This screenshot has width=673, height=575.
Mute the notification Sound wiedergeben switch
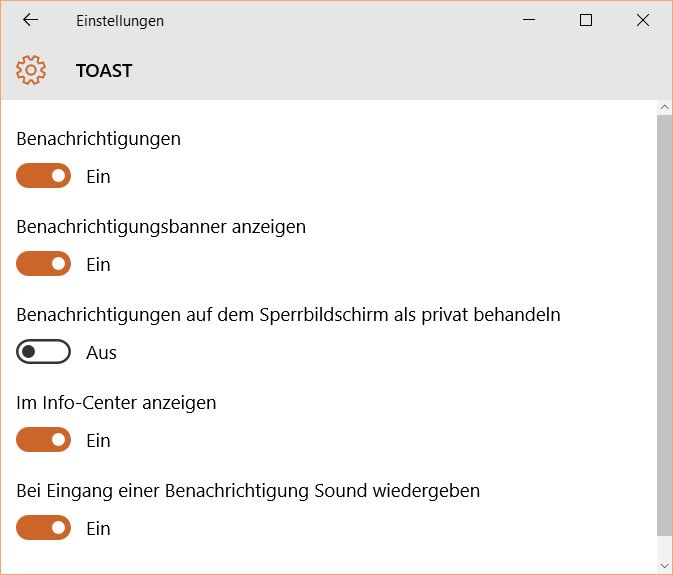click(x=44, y=528)
